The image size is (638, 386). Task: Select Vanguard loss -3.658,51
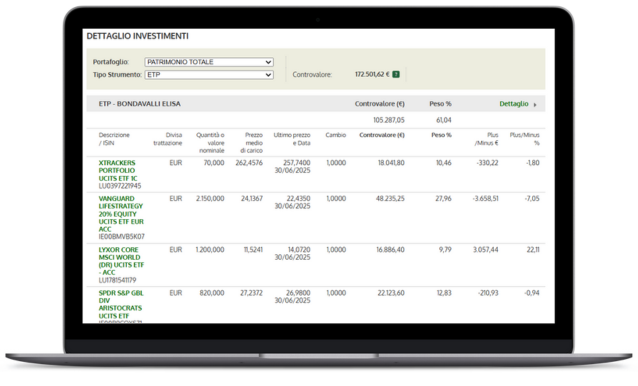485,198
